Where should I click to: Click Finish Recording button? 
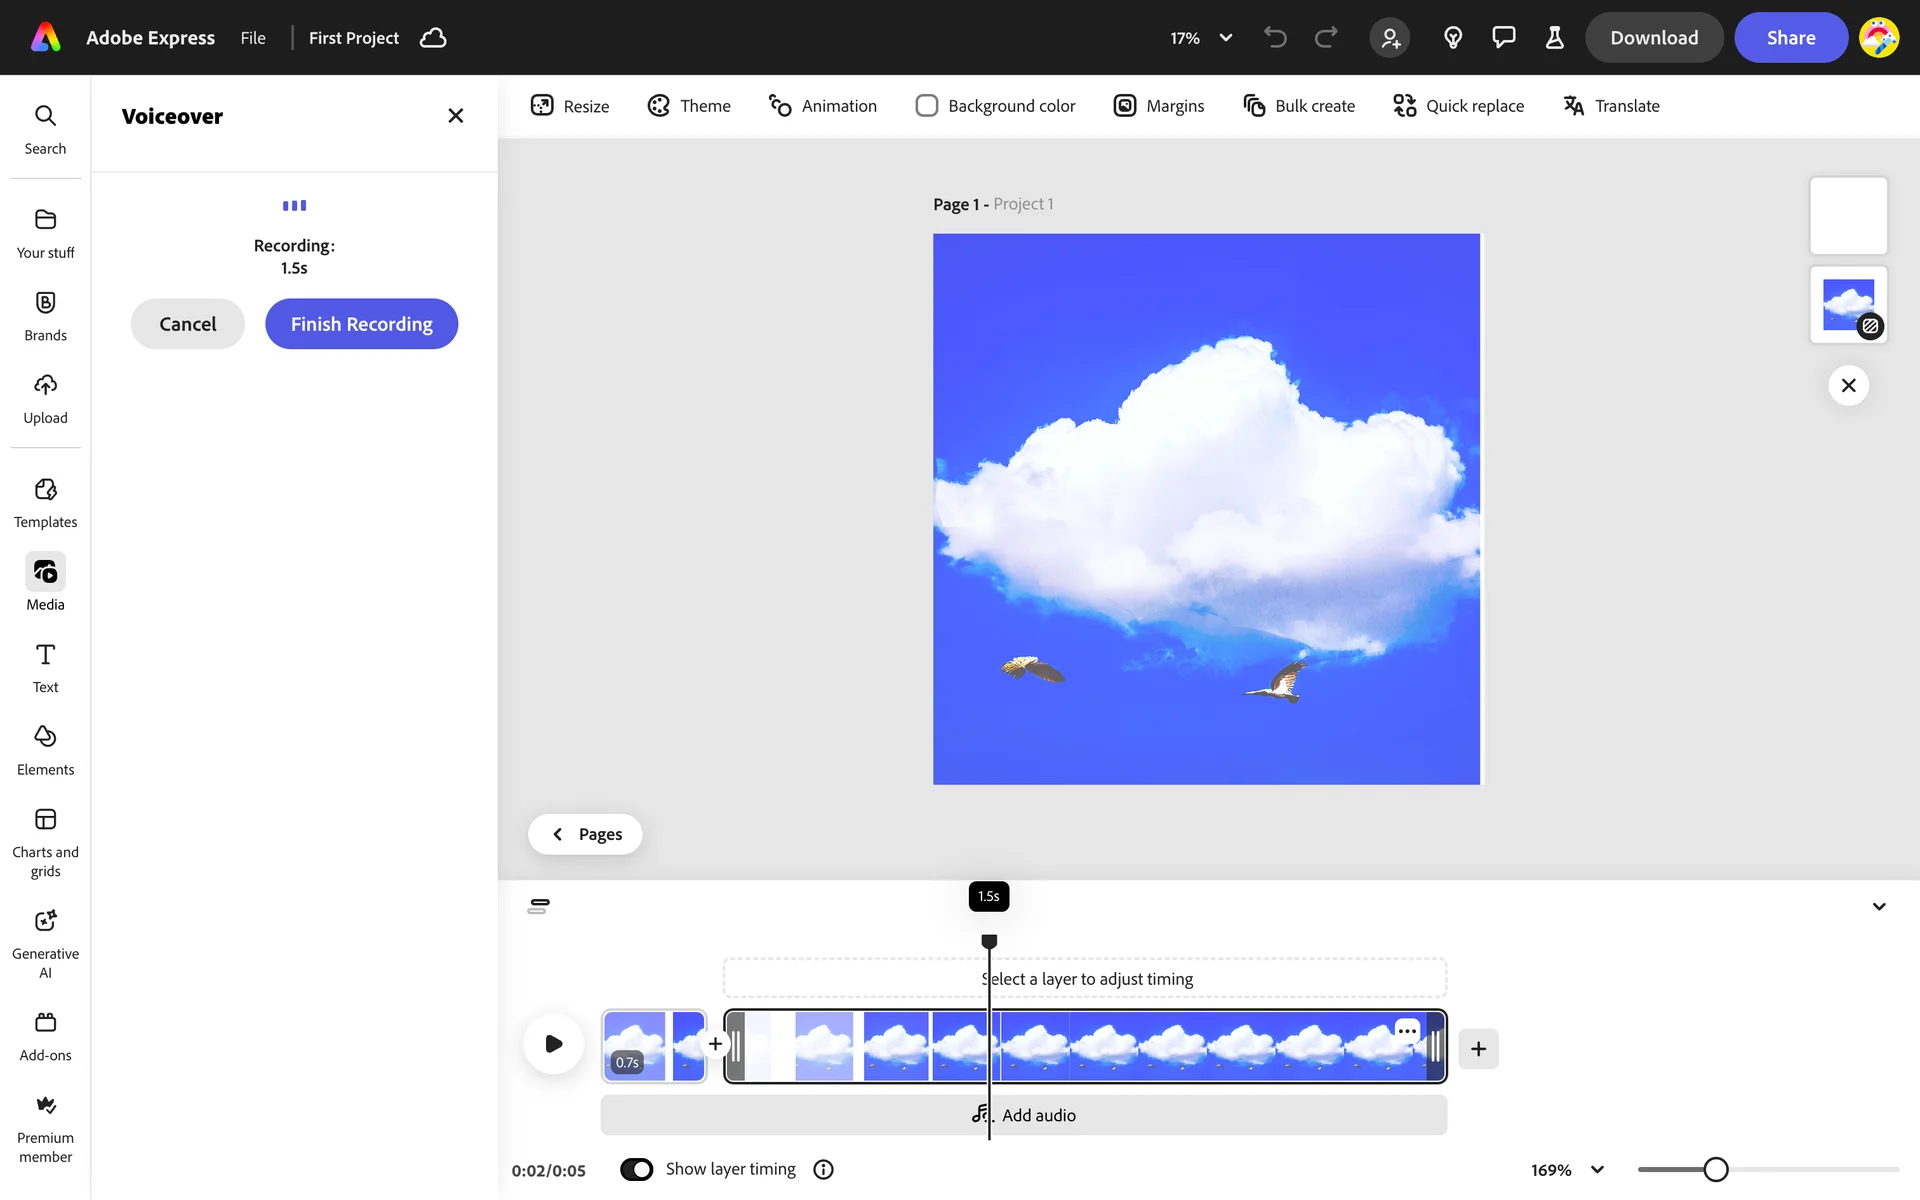tap(361, 324)
